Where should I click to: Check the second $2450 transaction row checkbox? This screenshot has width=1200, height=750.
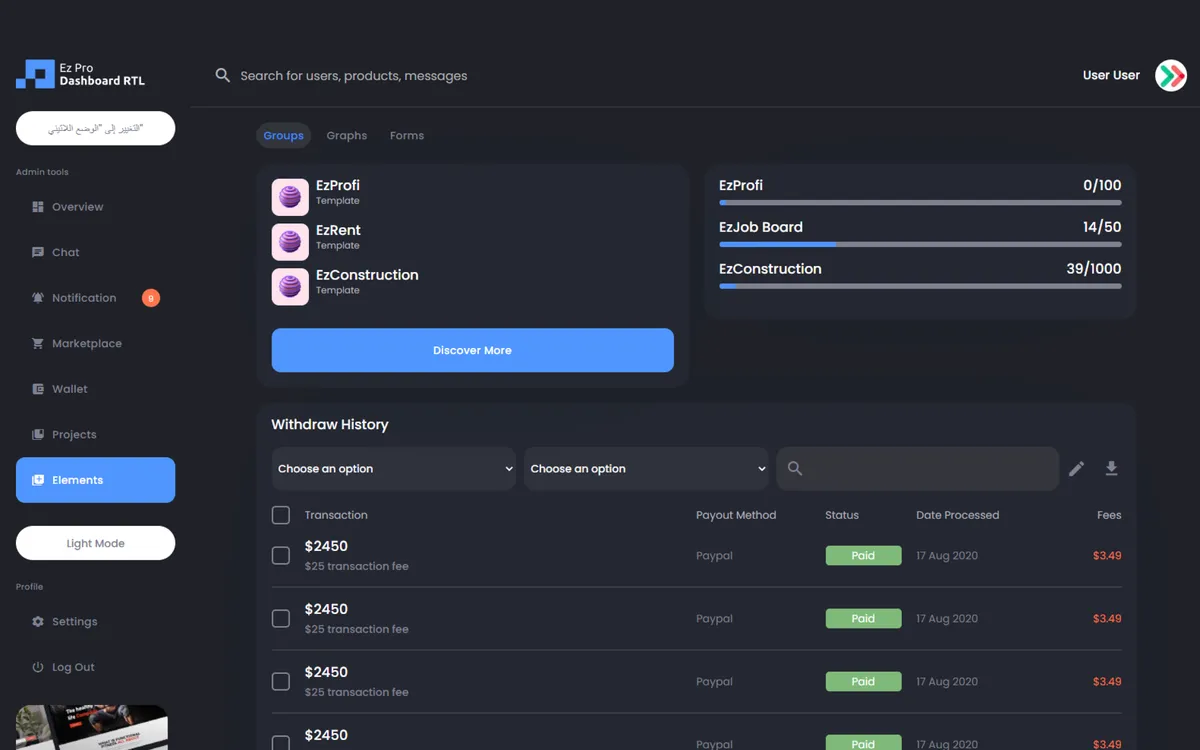(281, 618)
